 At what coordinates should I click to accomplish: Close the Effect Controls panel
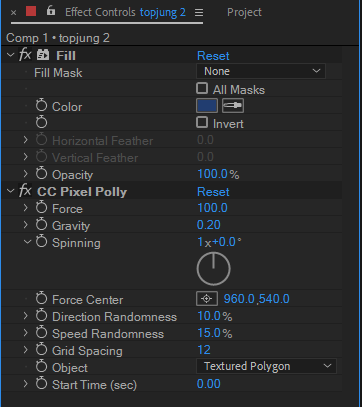click(x=13, y=13)
